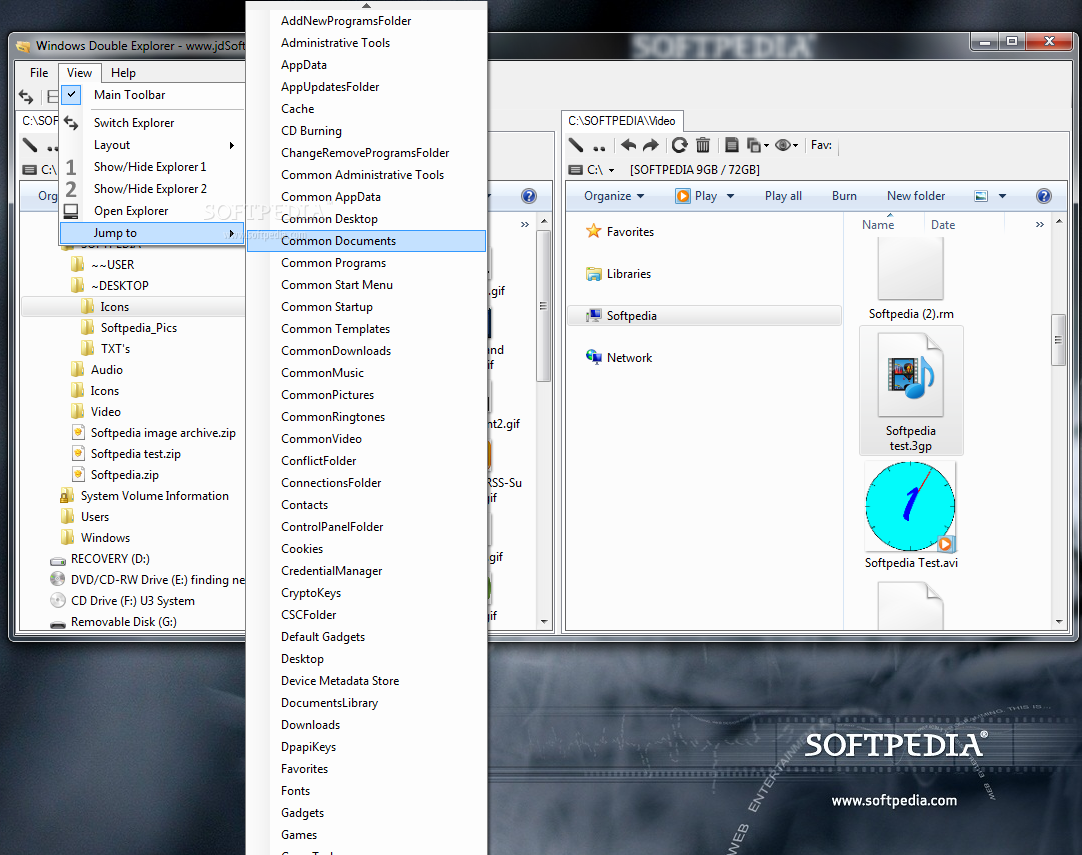Click the left file list vertical scrollbar thumb
Viewport: 1082px width, 855px height.
tap(544, 306)
